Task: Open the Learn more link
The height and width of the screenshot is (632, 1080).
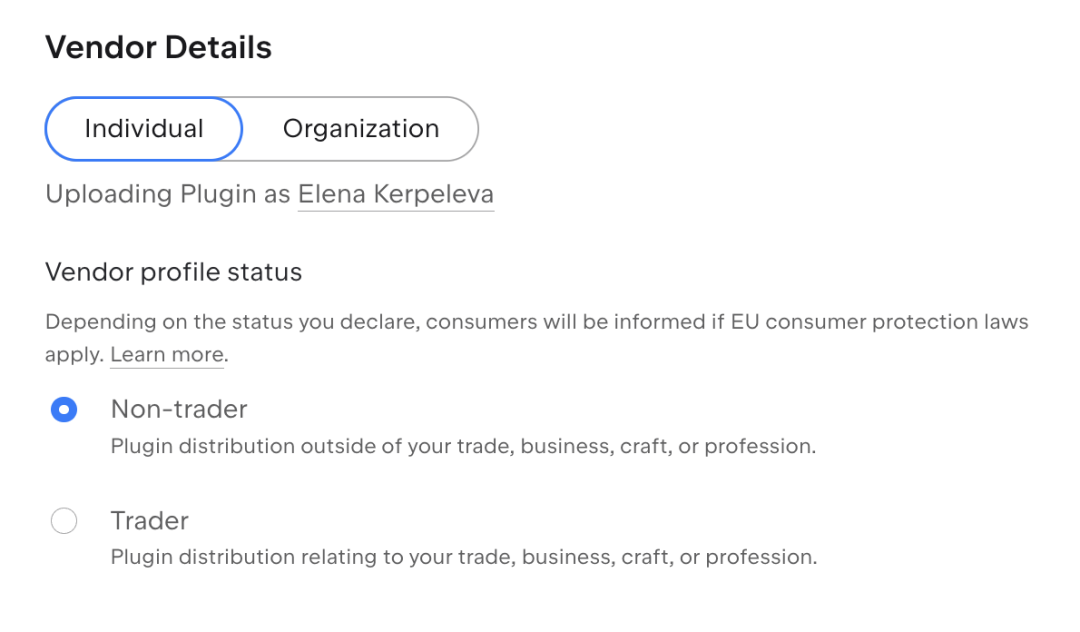Action: 167,355
